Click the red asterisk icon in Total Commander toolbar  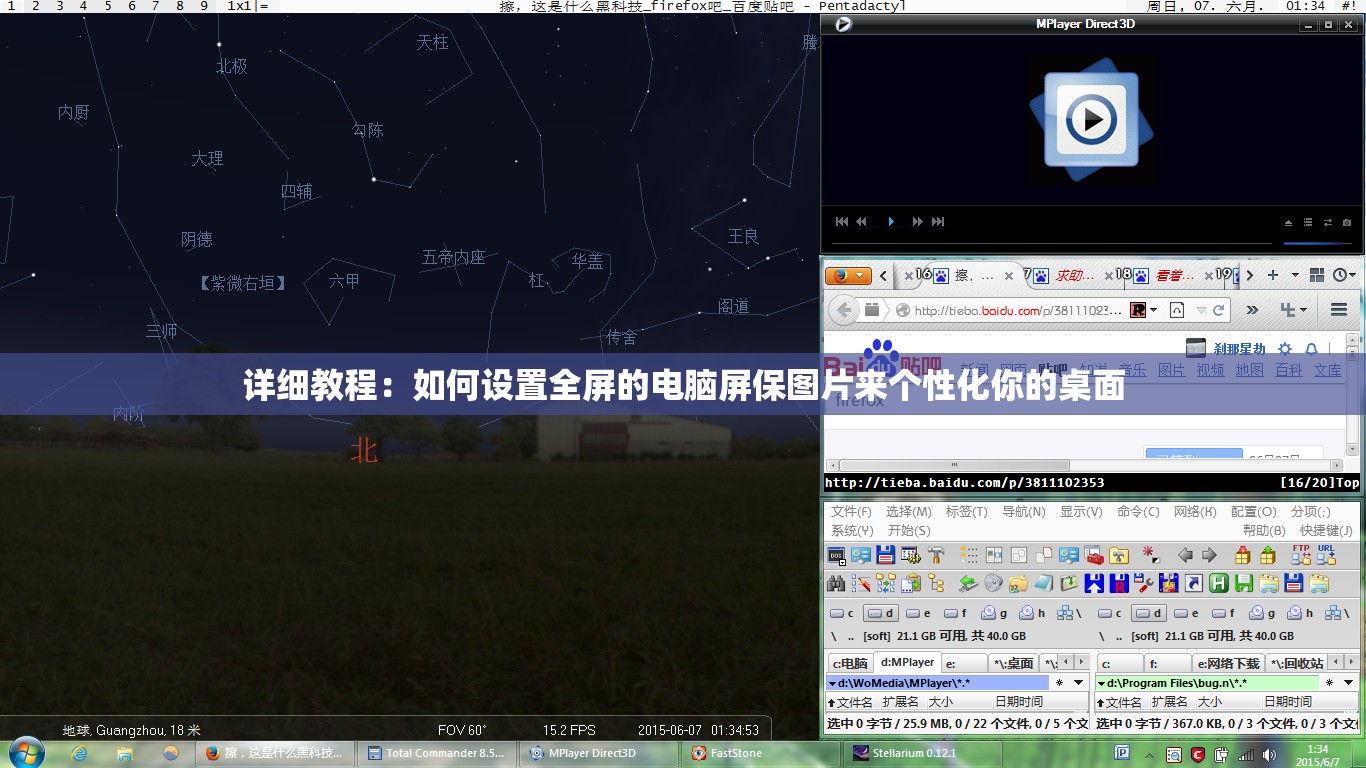(1151, 555)
